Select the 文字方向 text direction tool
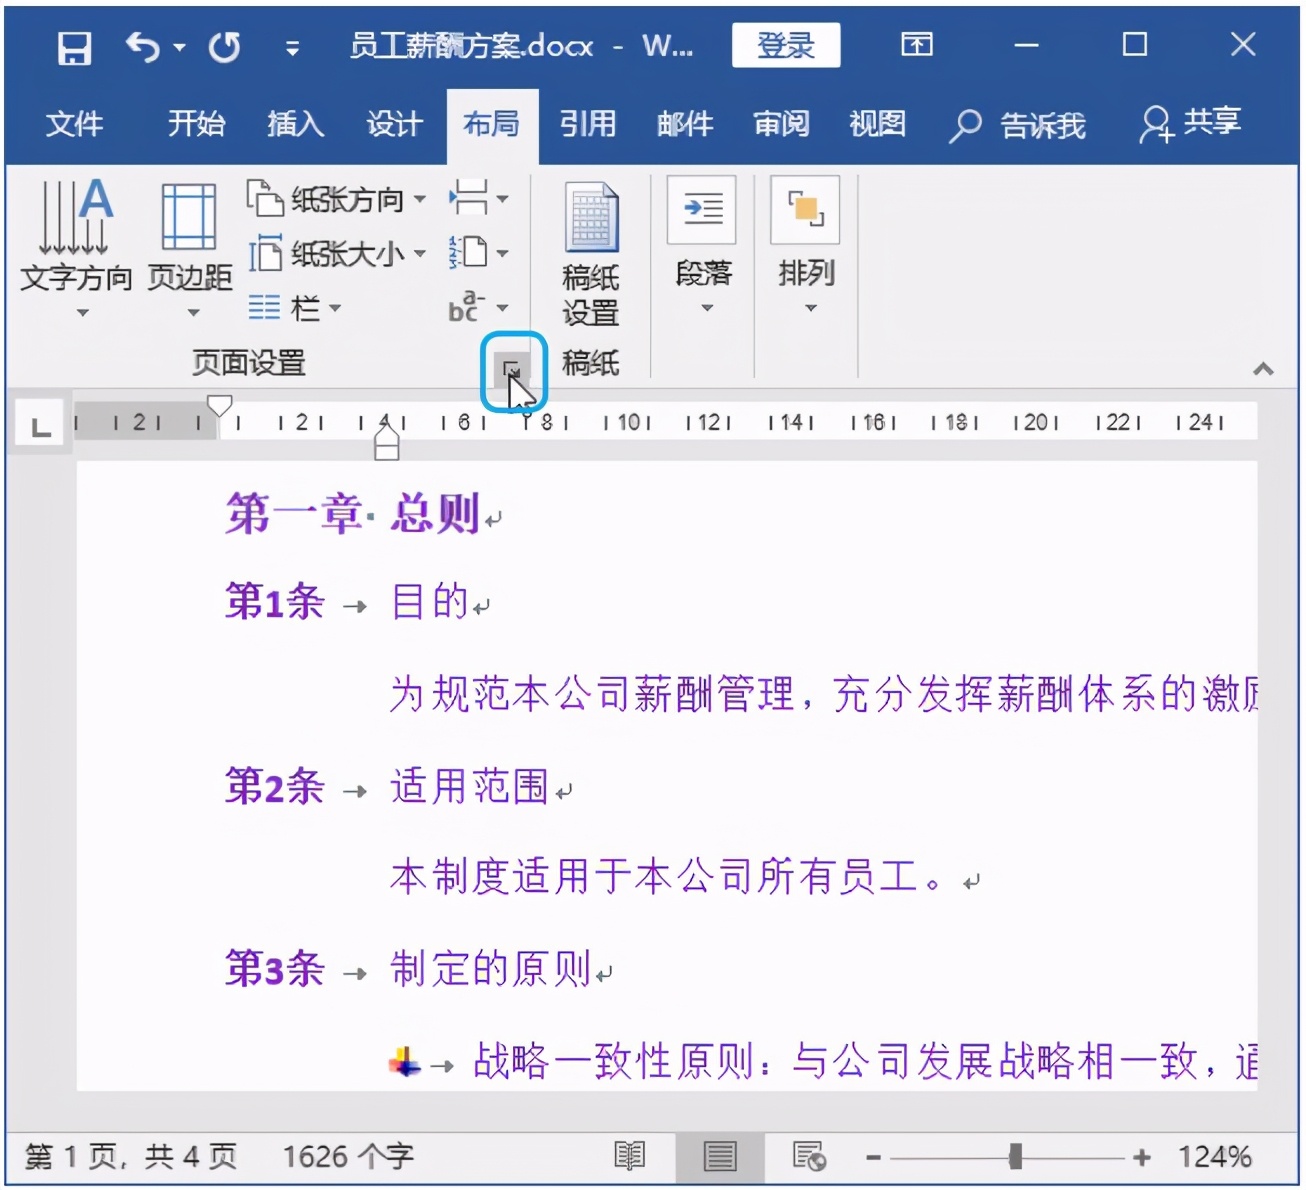Screen dimensions: 1306x1190 point(75,245)
